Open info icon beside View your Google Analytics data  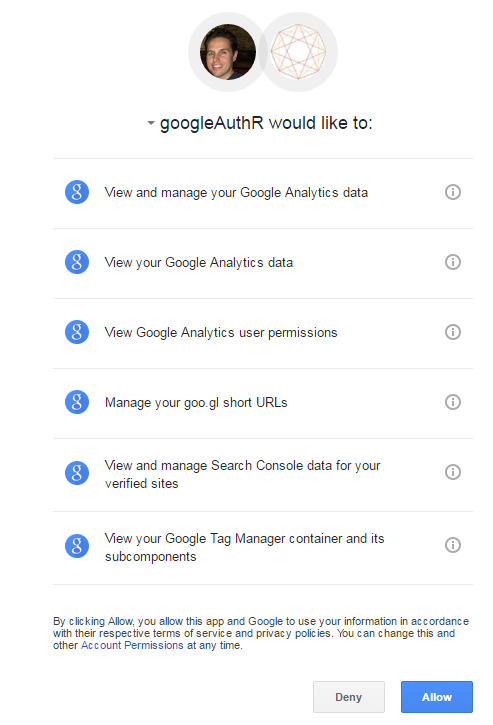point(452,262)
